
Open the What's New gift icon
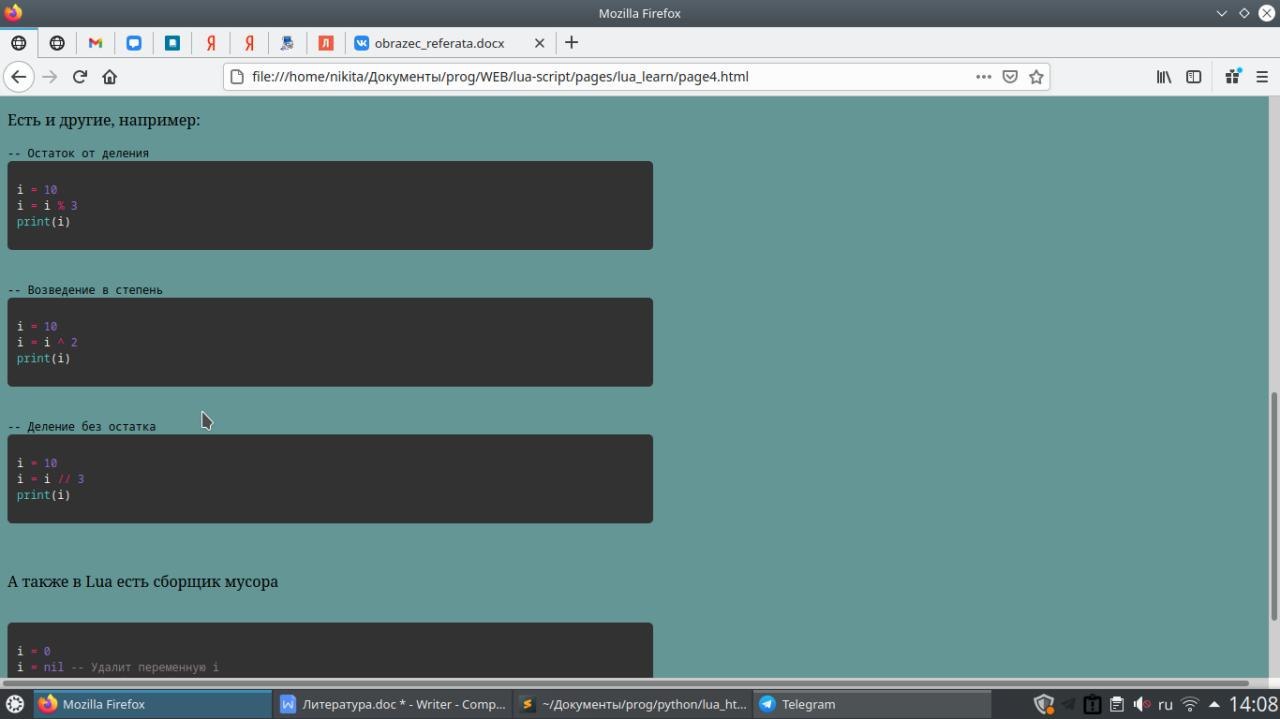tap(1232, 76)
